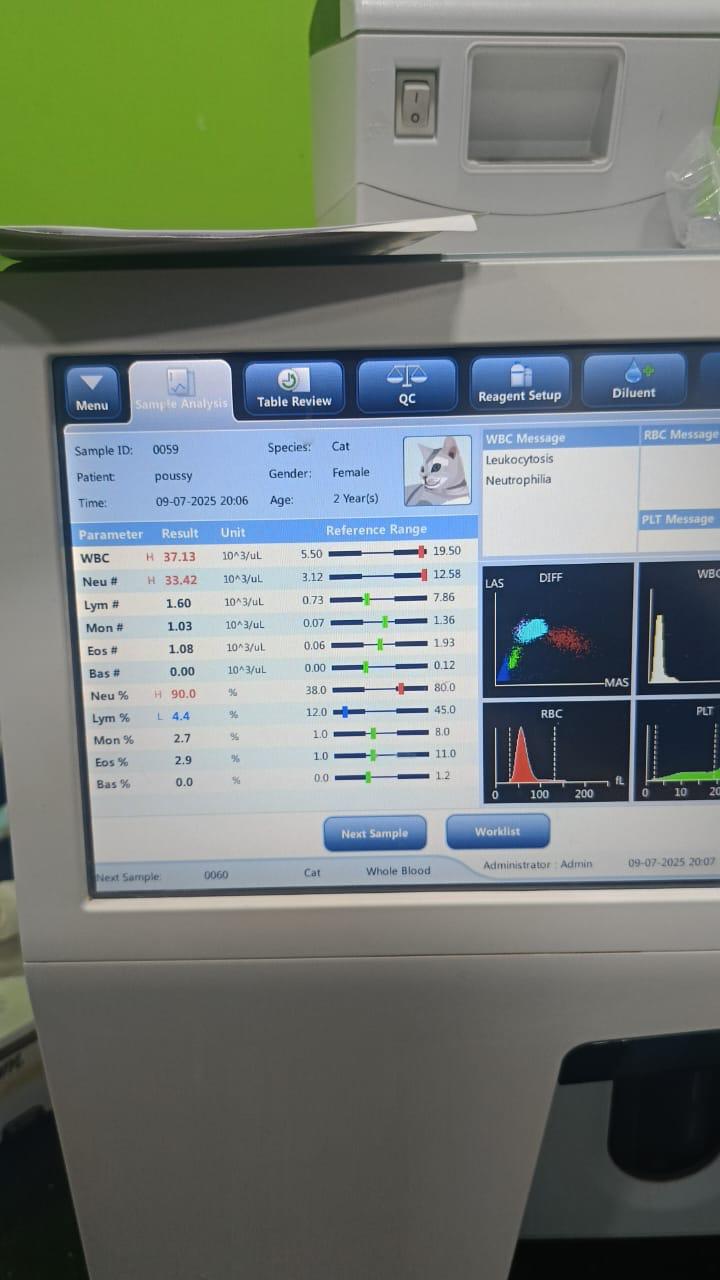720x1280 pixels.
Task: Click the Sample ID field 0059
Action: pyautogui.click(x=166, y=450)
